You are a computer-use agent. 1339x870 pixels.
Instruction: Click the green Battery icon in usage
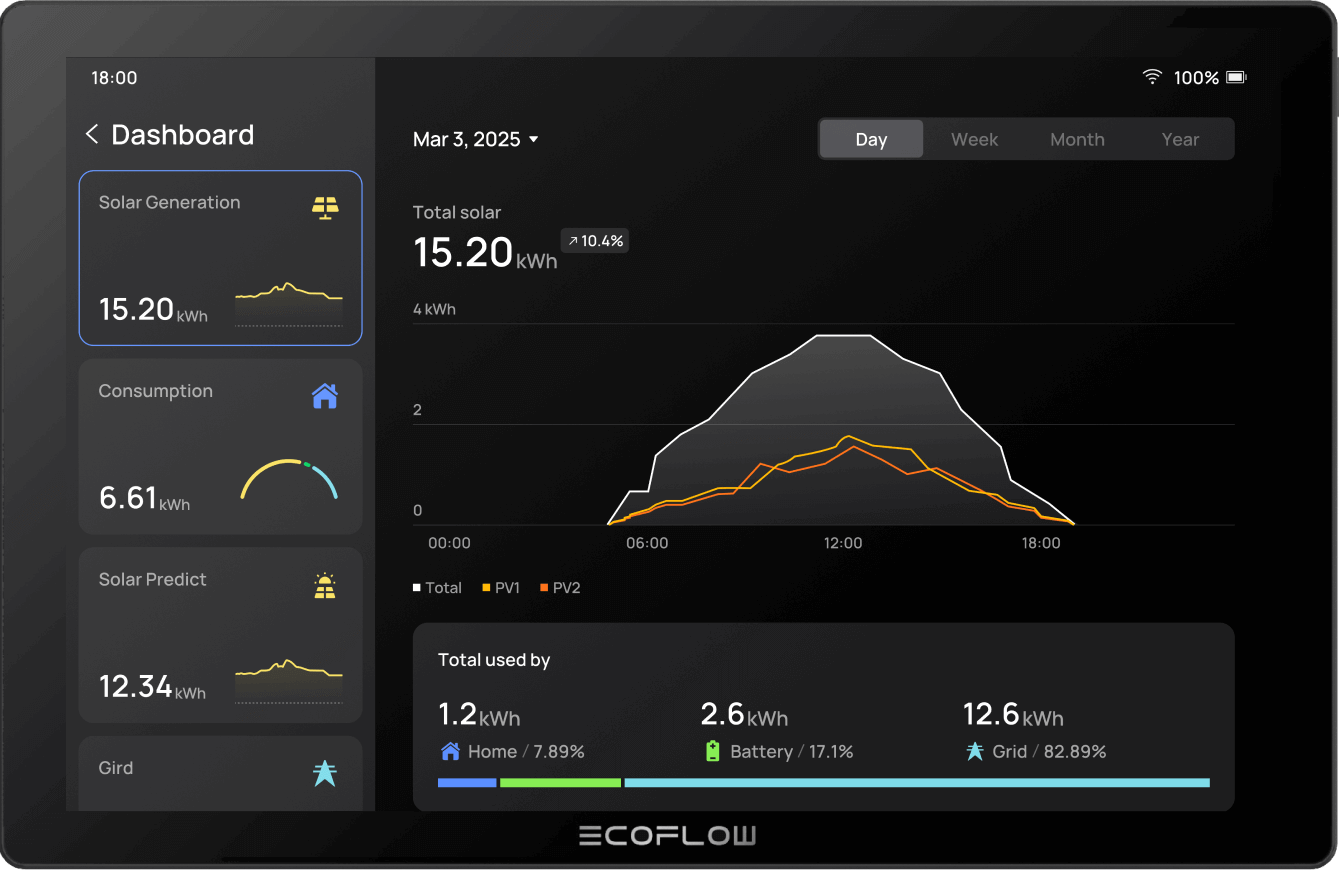click(712, 751)
